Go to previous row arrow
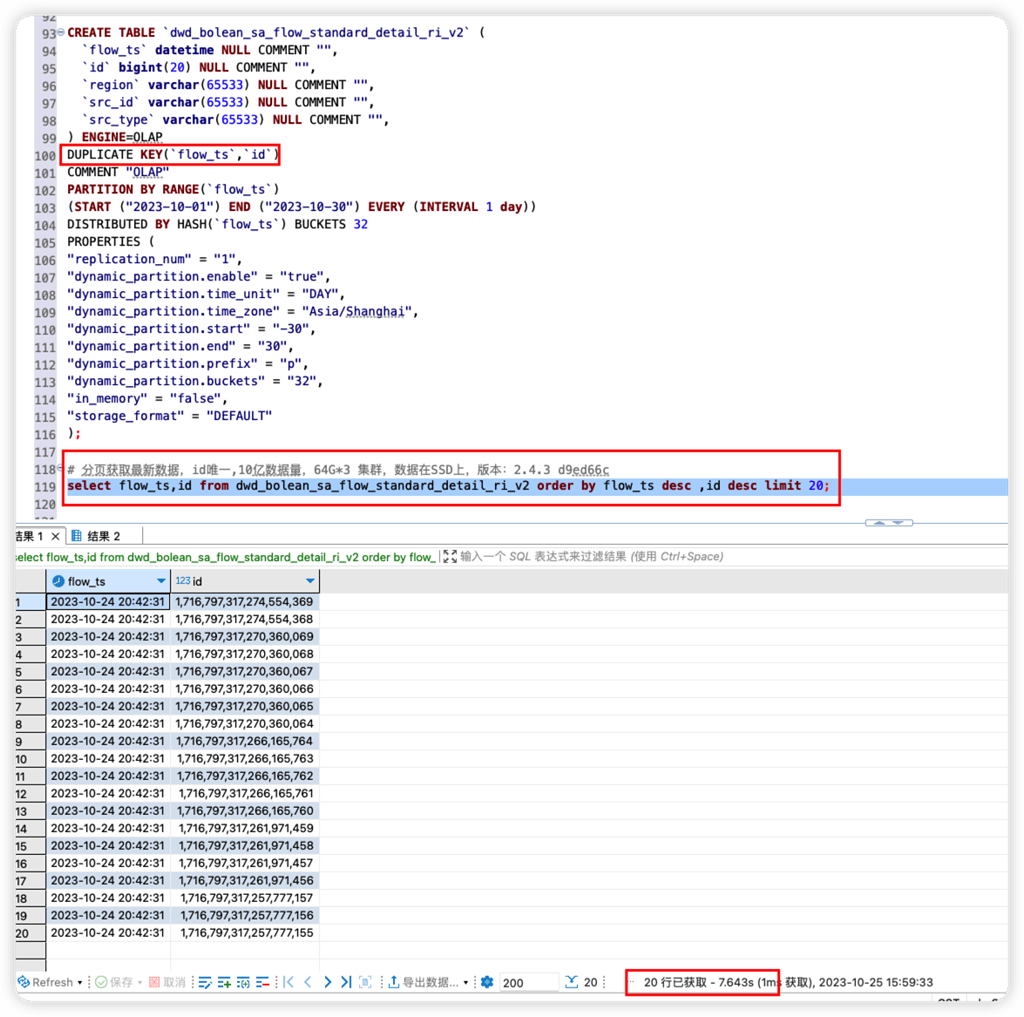 coord(308,982)
